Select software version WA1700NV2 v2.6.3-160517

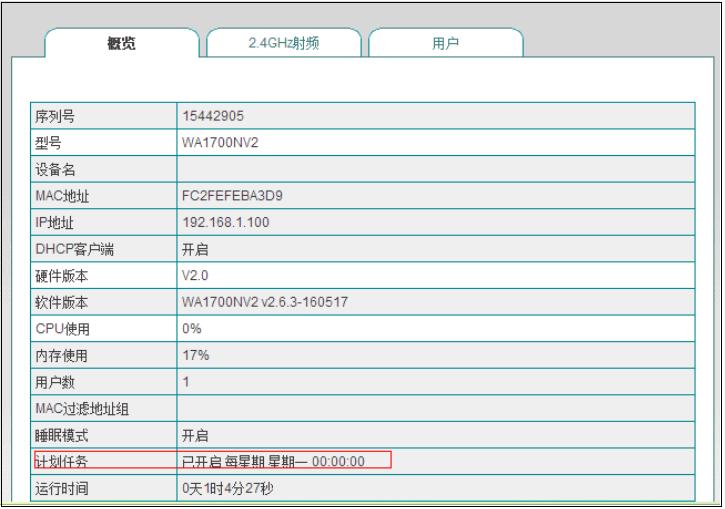pyautogui.click(x=265, y=302)
